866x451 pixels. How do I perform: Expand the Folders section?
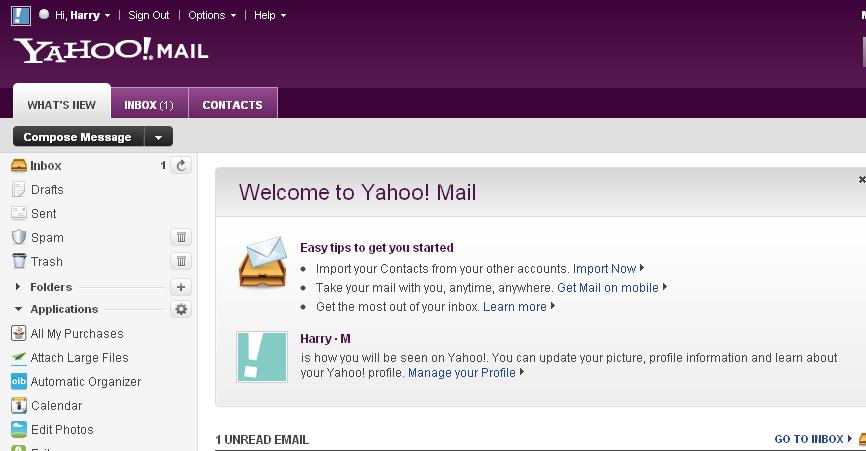pyautogui.click(x=19, y=287)
